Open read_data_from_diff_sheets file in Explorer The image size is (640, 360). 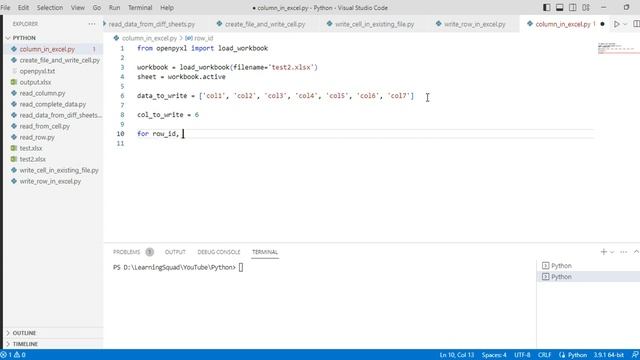[x=60, y=115]
